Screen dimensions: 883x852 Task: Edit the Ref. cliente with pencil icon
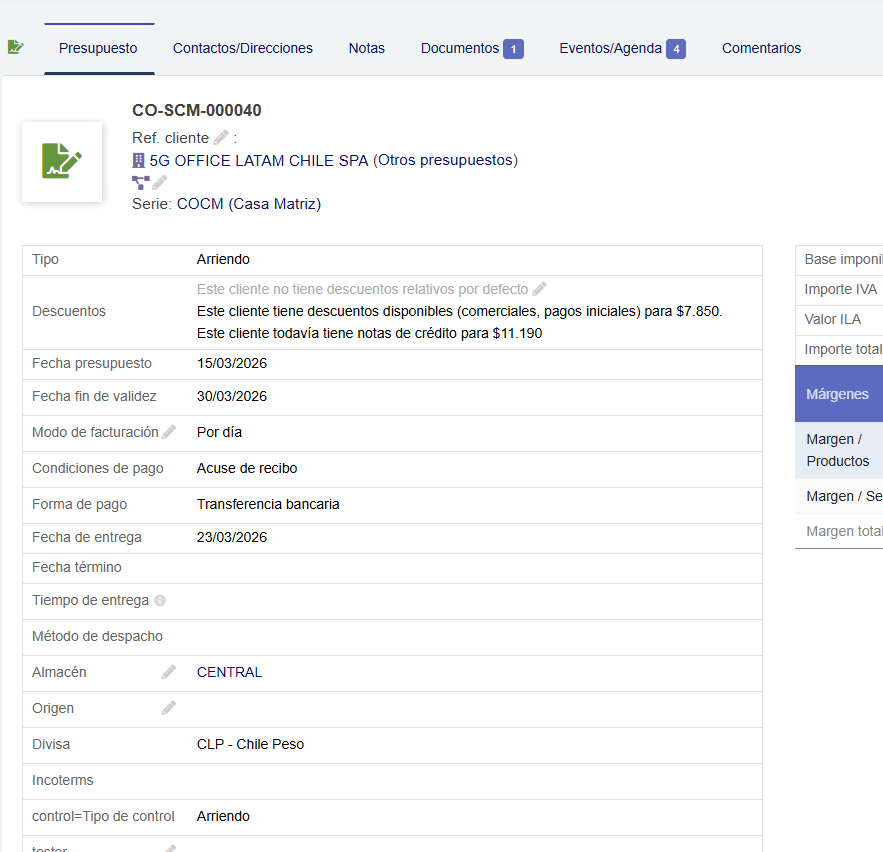[x=221, y=138]
